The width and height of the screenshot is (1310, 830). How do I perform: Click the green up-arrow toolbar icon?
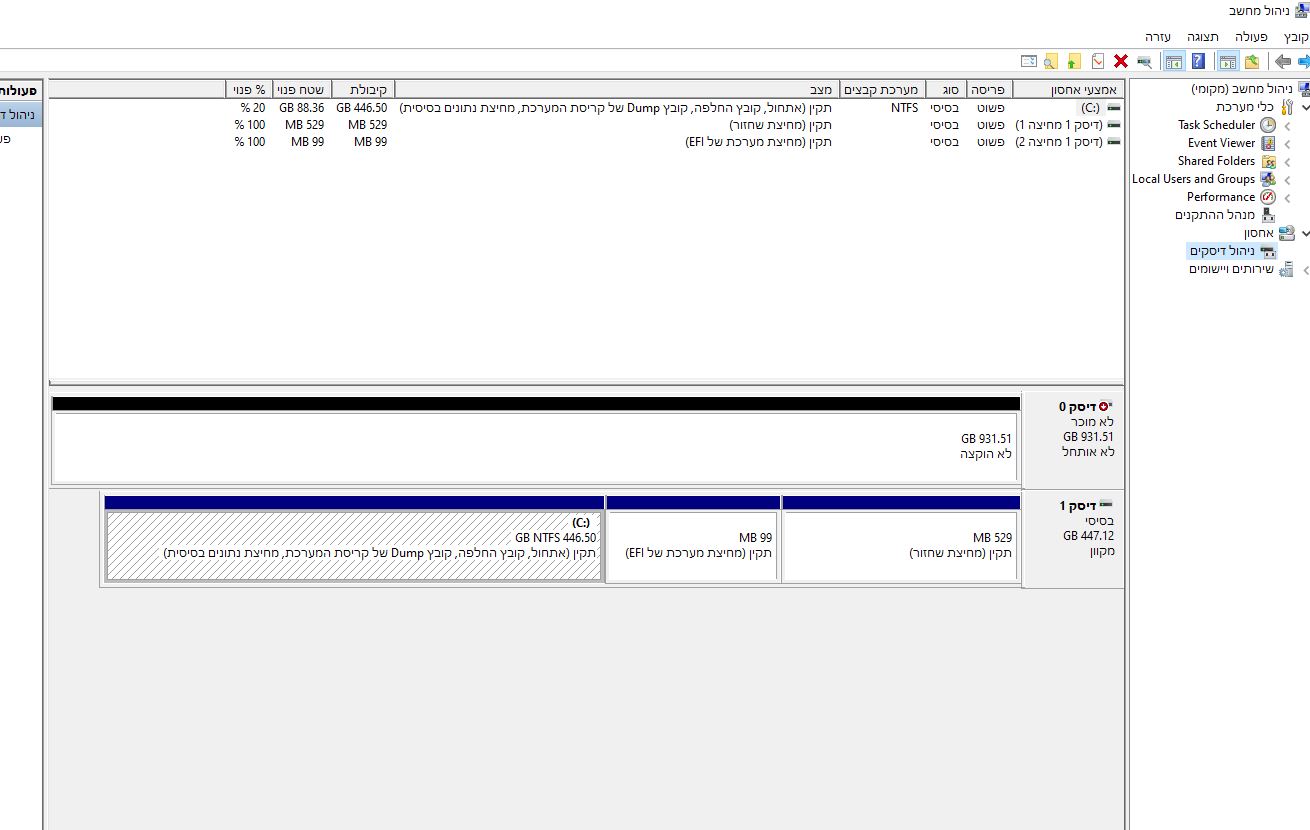click(x=1073, y=62)
